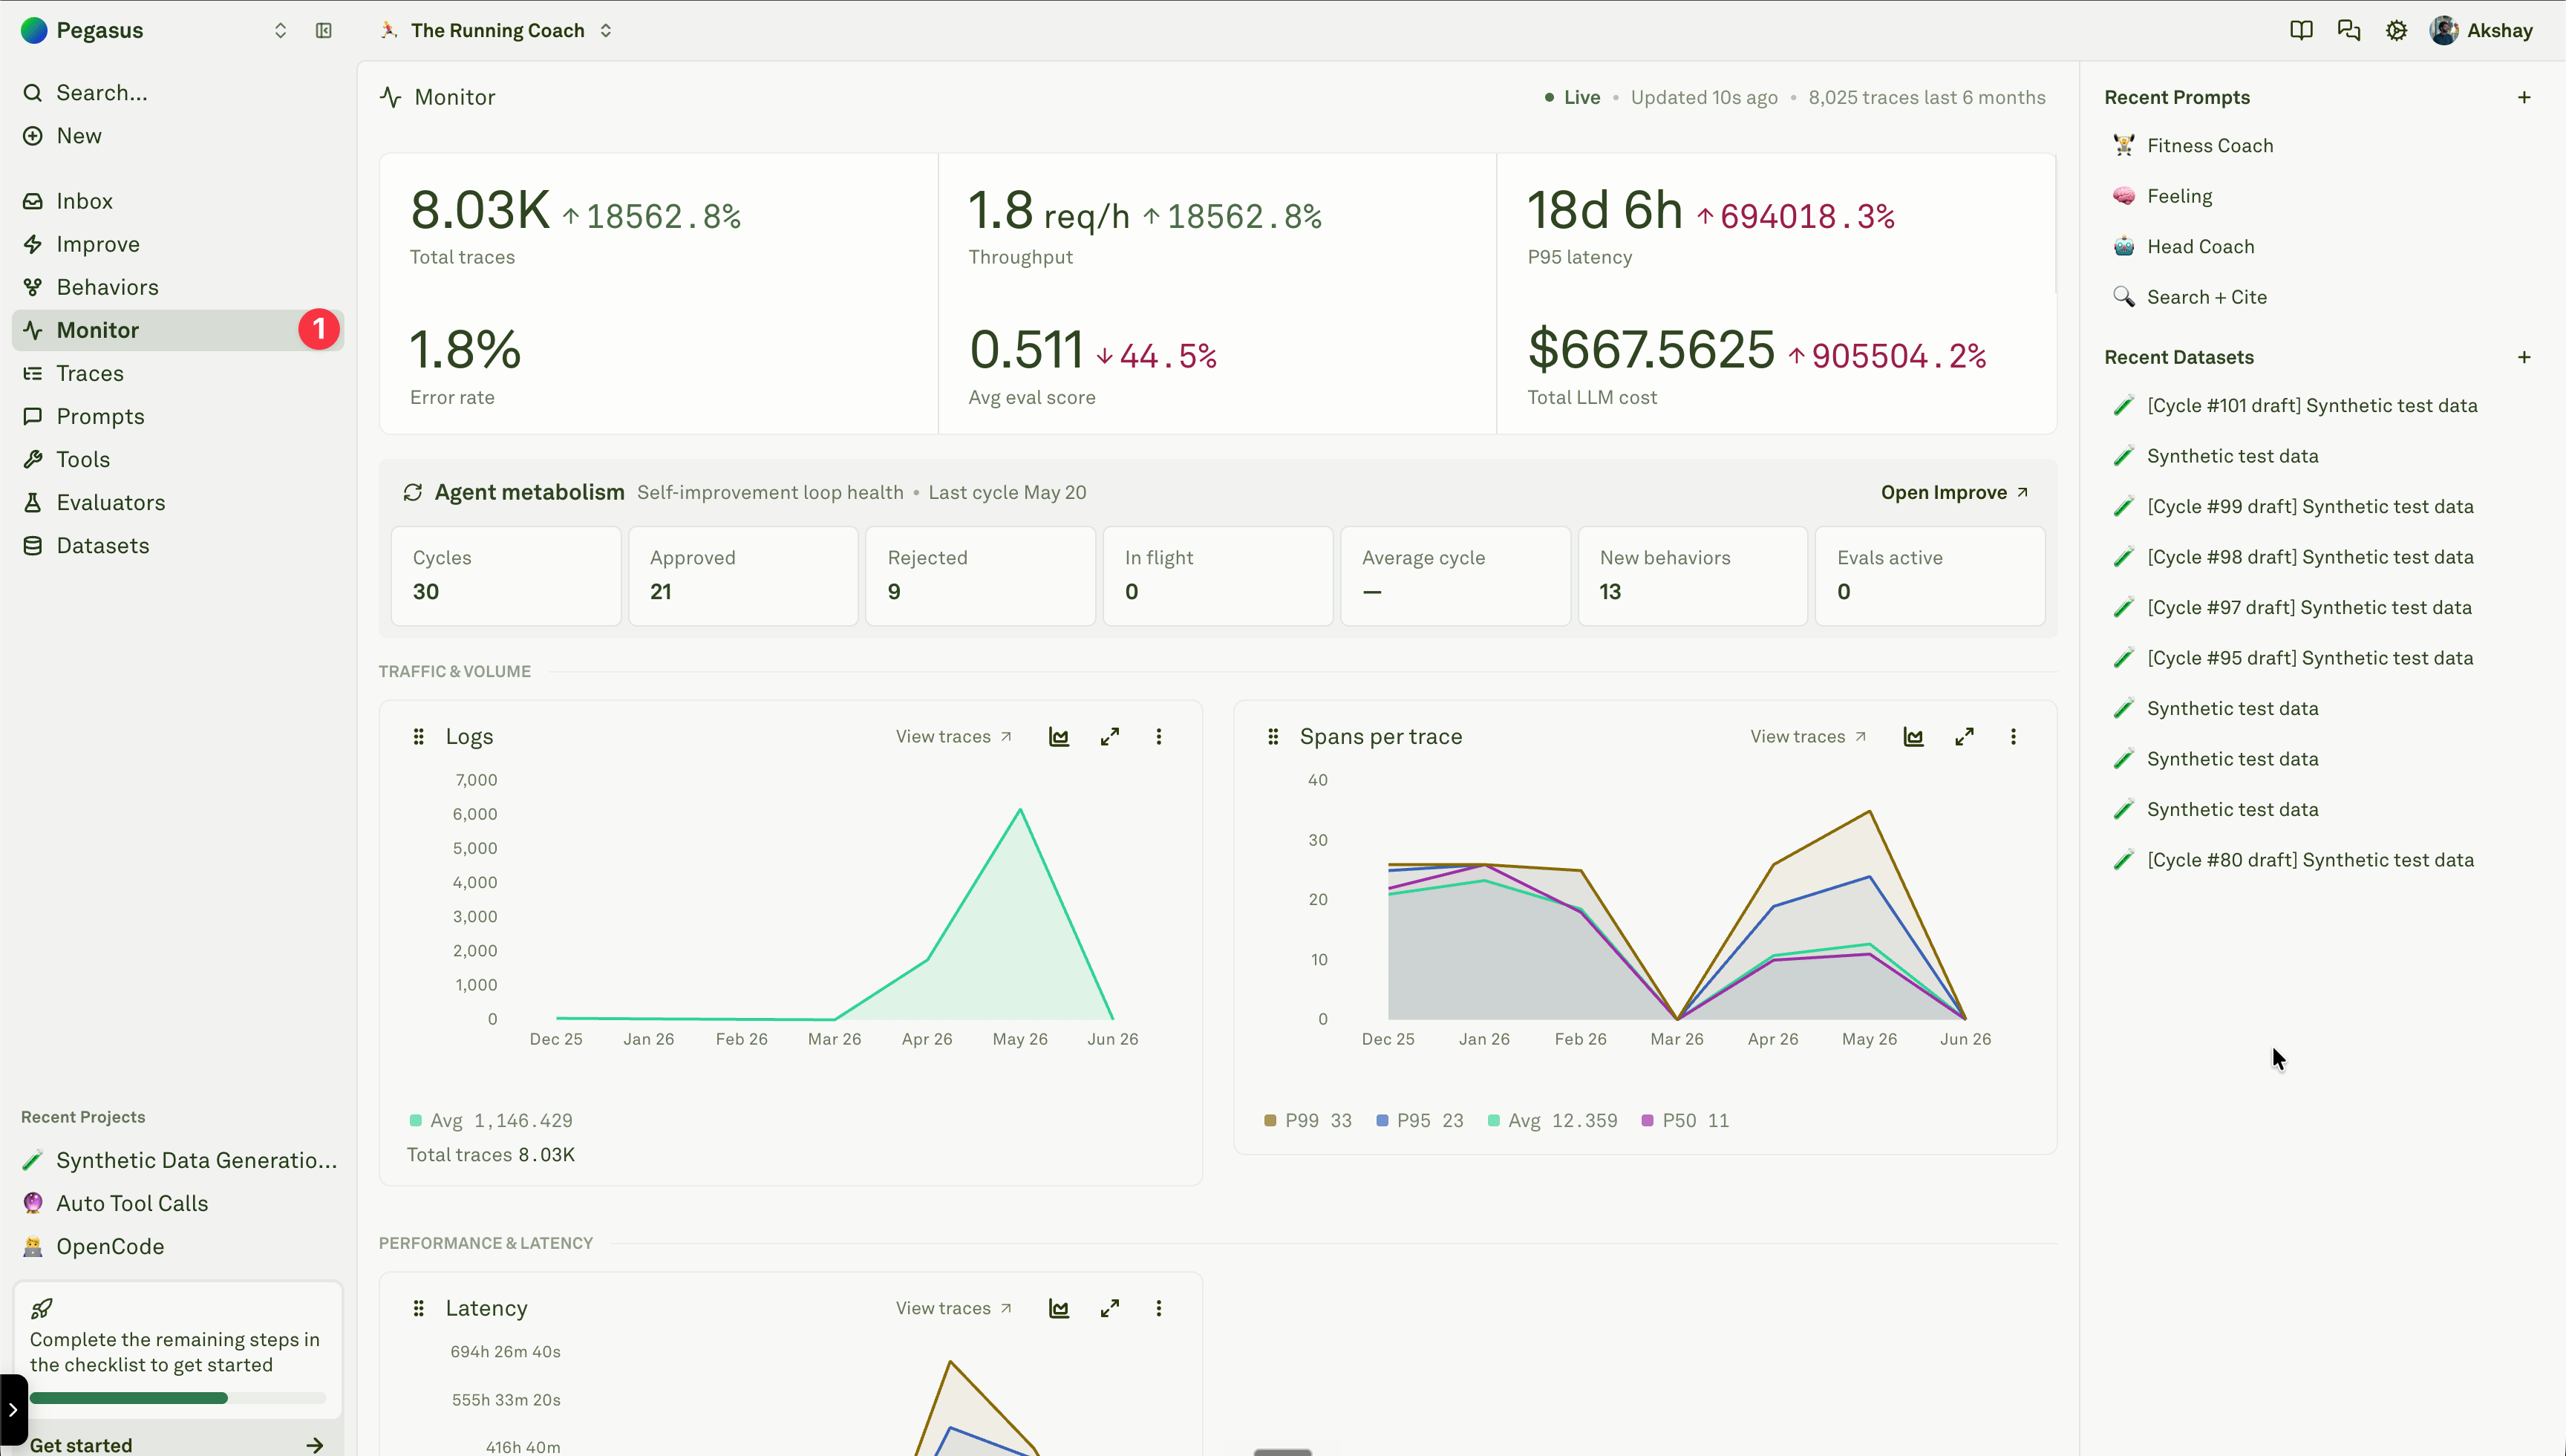2566x1456 pixels.
Task: Click the Monitor pulse icon in header
Action: click(x=390, y=97)
